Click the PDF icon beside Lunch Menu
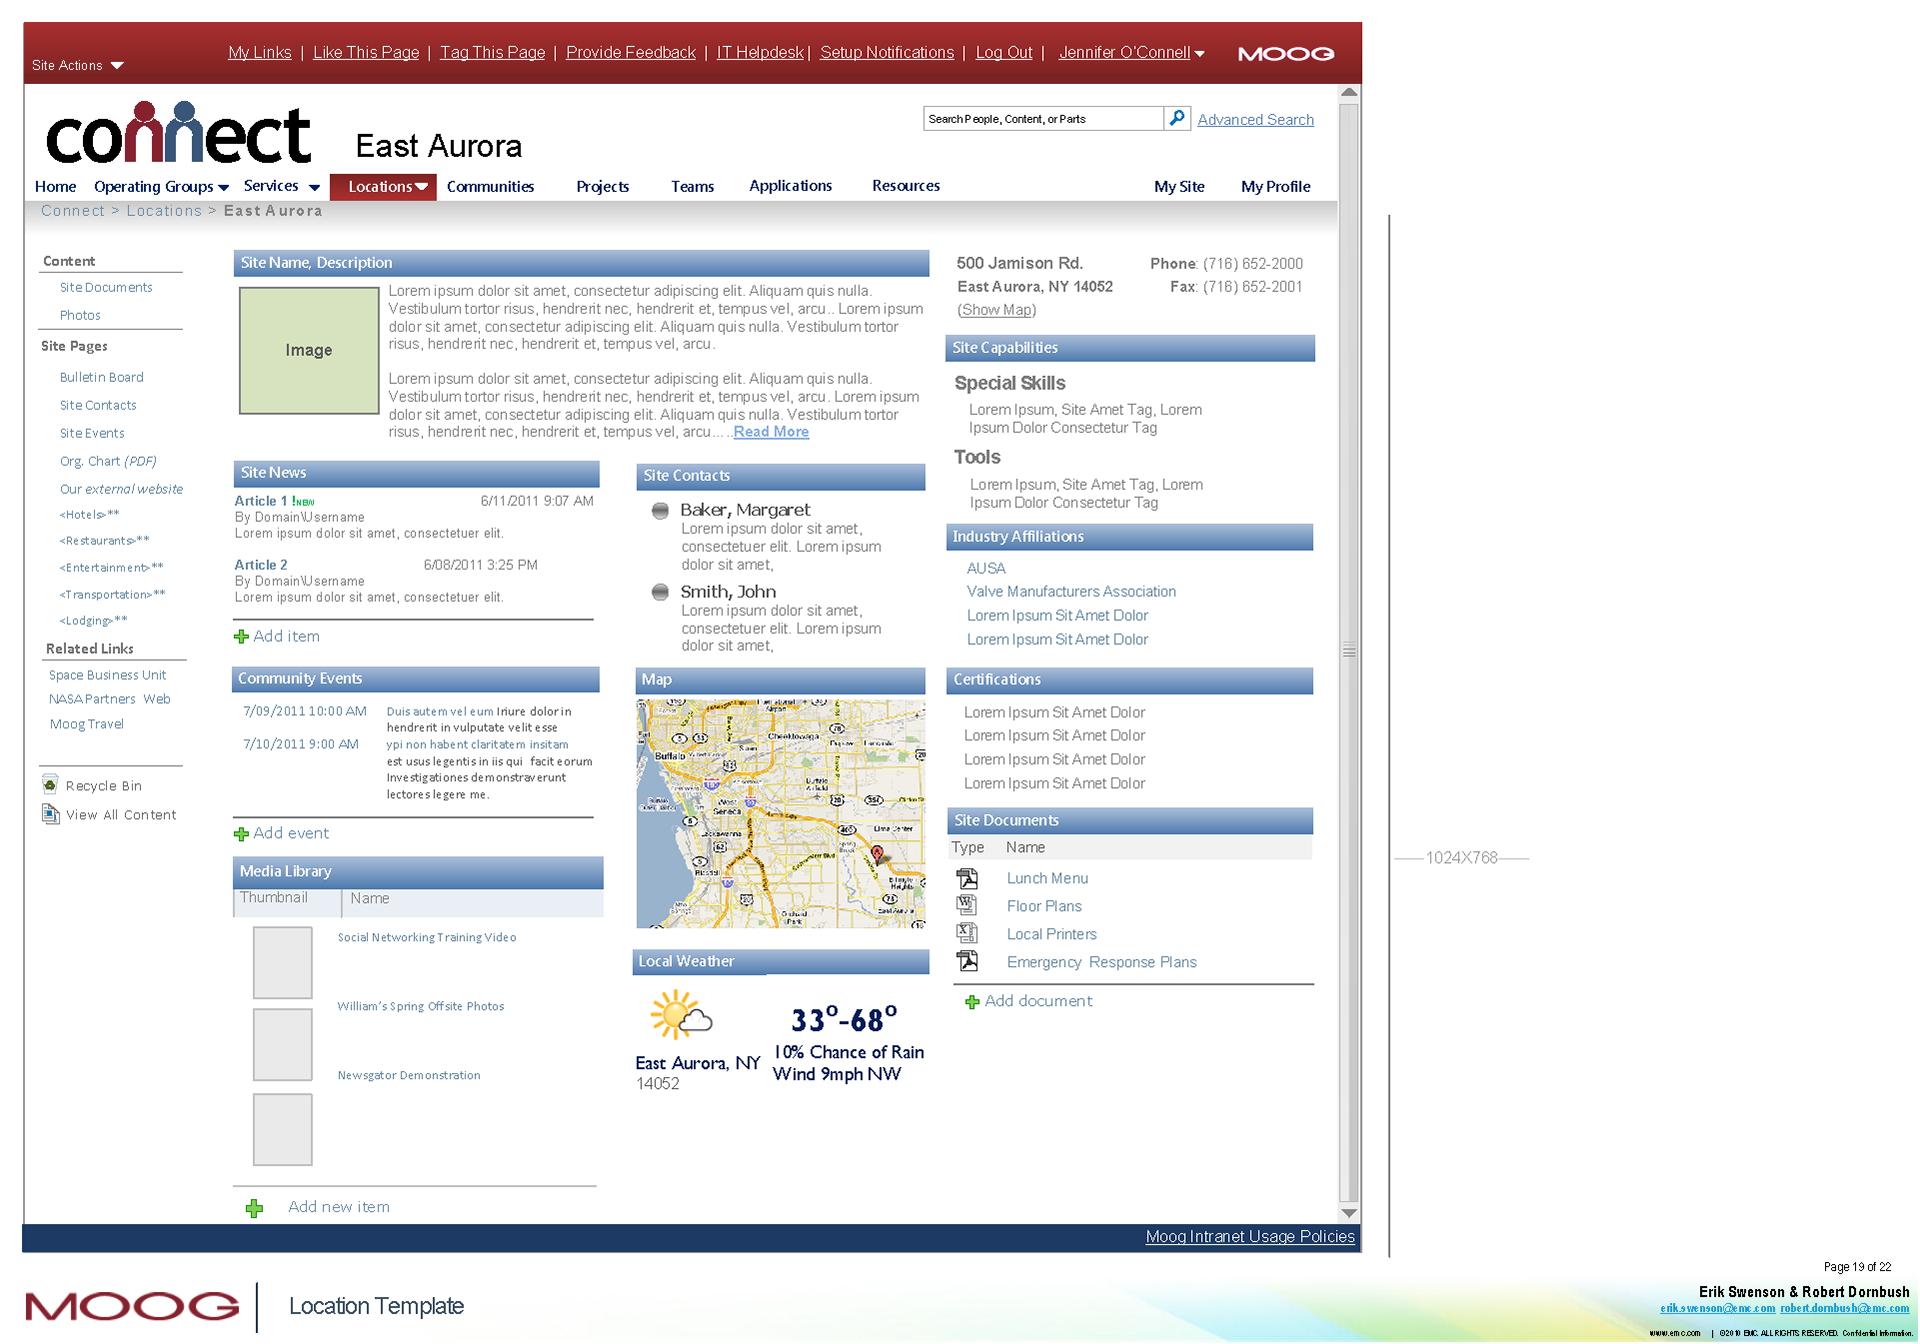Viewport: 1920px width, 1344px height. click(x=967, y=878)
